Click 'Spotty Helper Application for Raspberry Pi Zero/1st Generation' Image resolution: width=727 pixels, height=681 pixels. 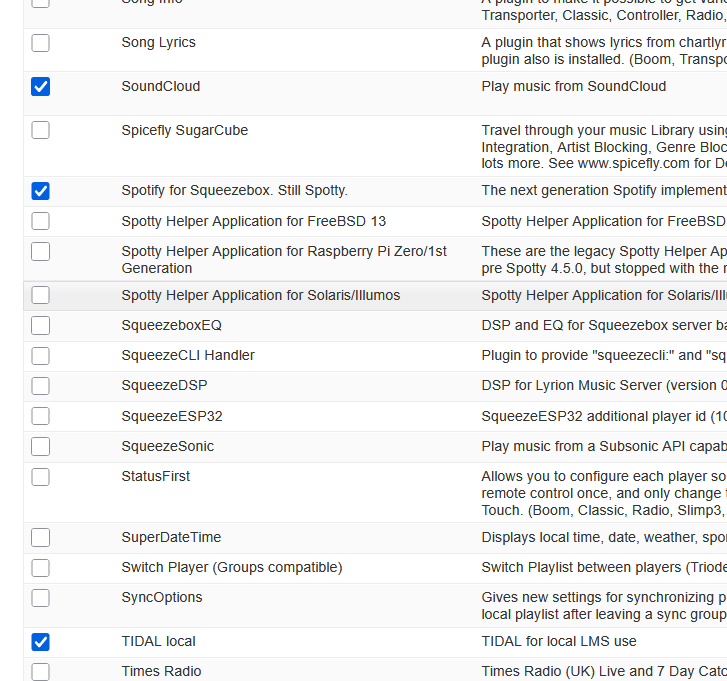pos(284,260)
